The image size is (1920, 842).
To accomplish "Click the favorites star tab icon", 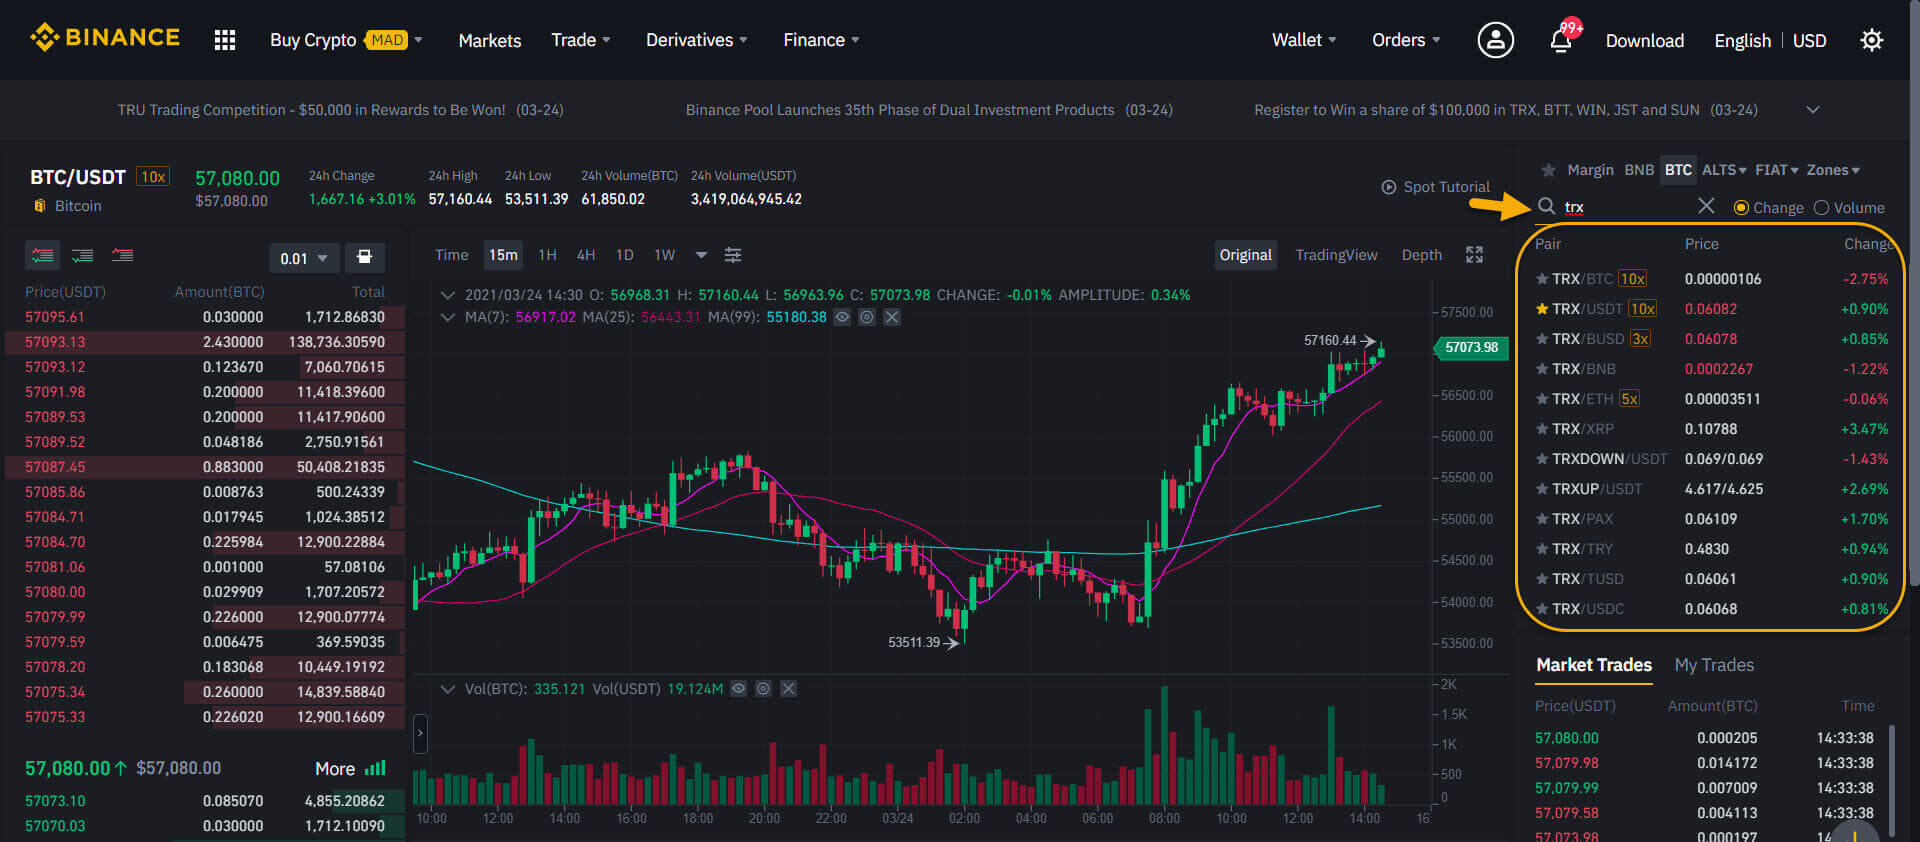I will [x=1548, y=170].
